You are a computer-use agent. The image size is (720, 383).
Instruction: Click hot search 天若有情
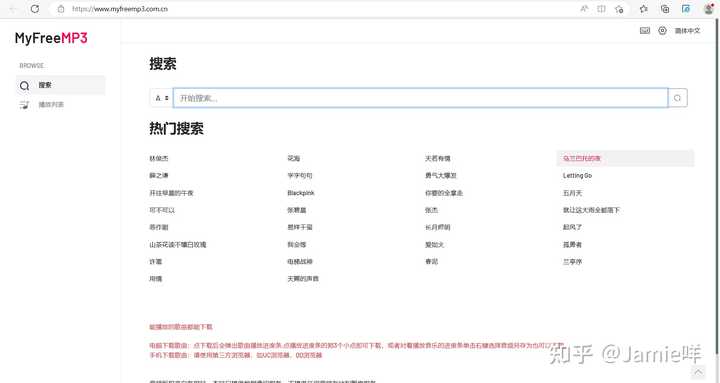click(438, 158)
